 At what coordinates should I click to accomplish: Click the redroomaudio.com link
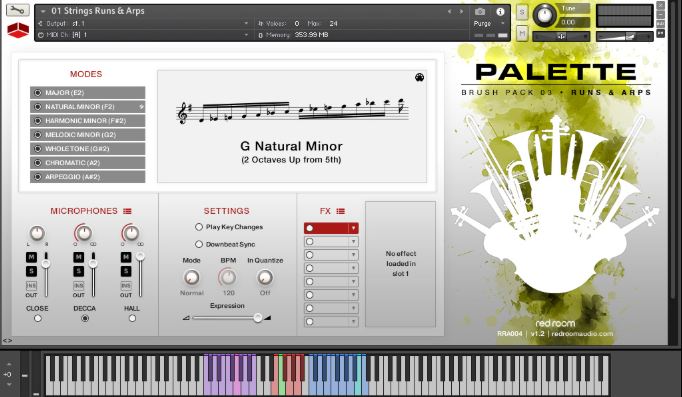pyautogui.click(x=582, y=334)
